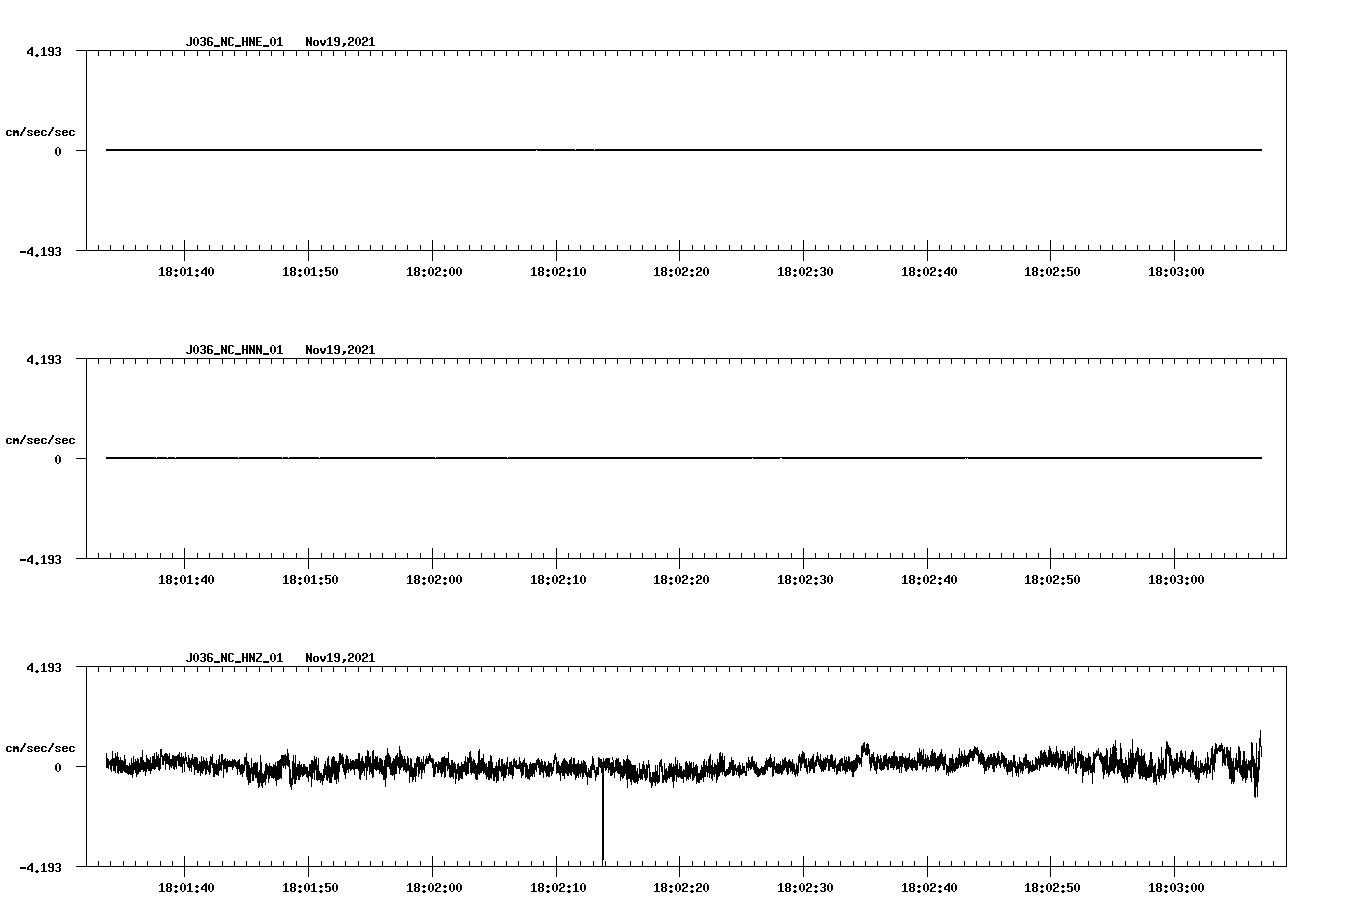Click the 18:01:40 time label under the HNZ plot
Image resolution: width=1358 pixels, height=924 pixels.
[x=186, y=888]
